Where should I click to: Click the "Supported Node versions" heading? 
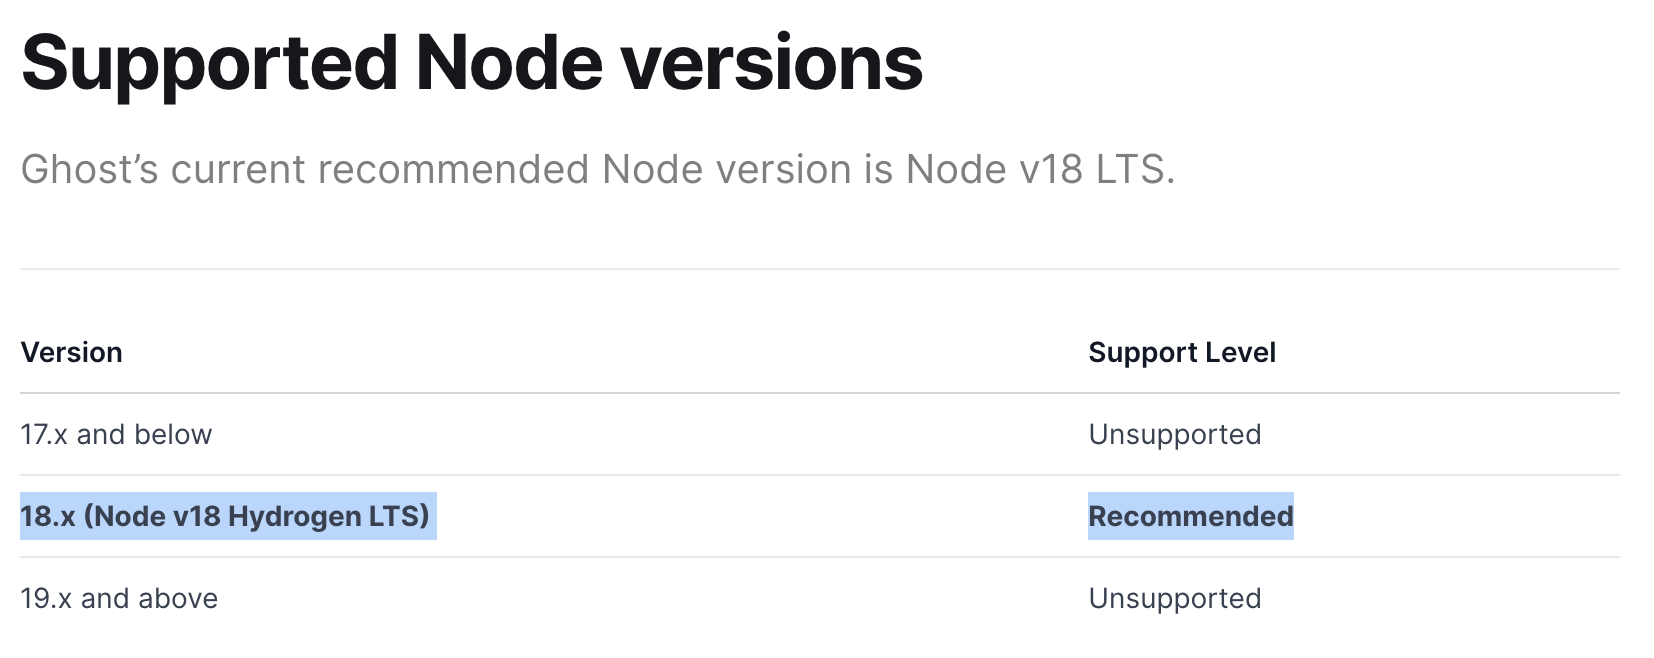click(472, 62)
